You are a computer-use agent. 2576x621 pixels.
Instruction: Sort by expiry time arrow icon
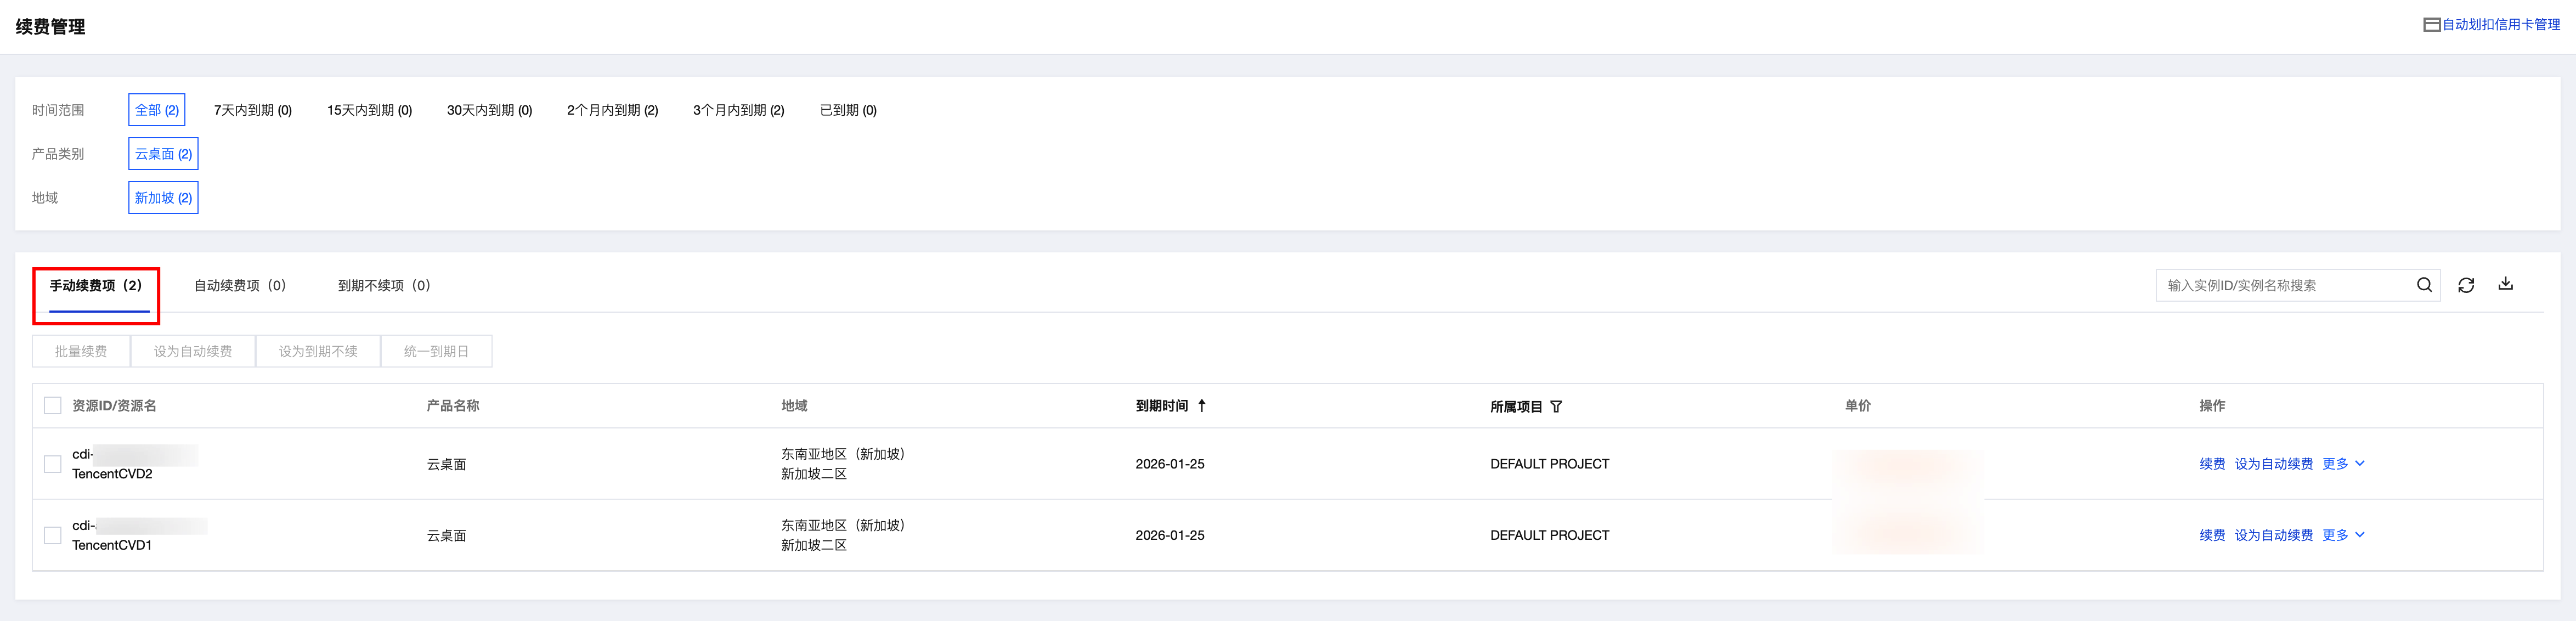(1201, 406)
